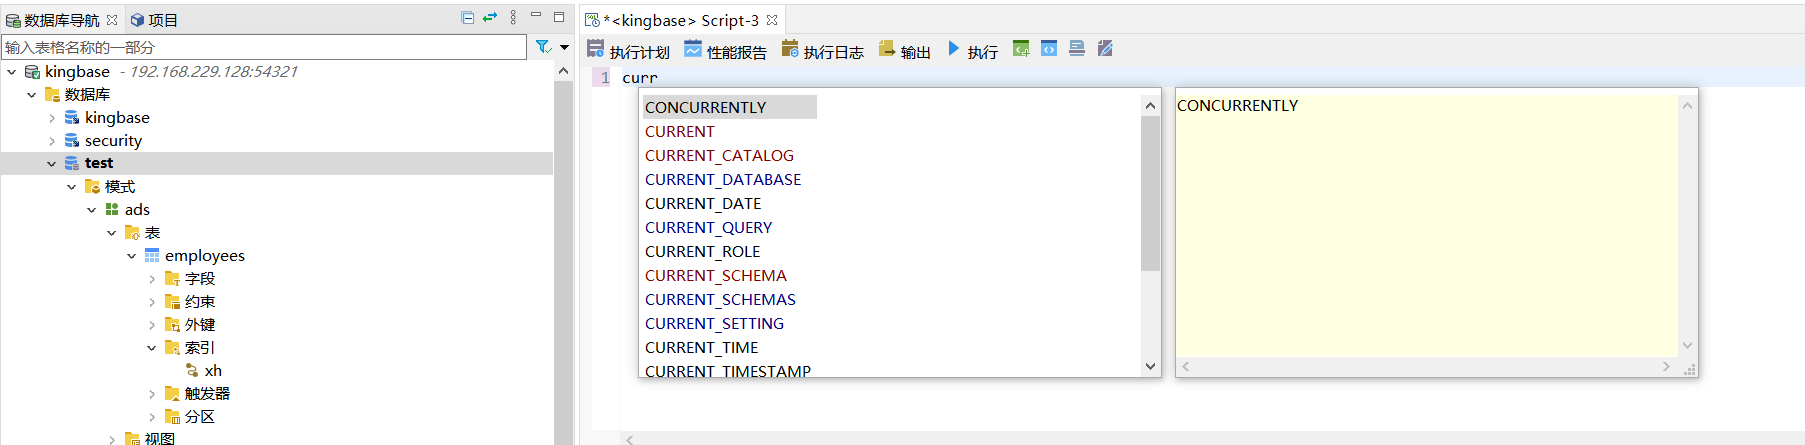Expand the 字段 (columns) folder
Image resolution: width=1805 pixels, height=445 pixels.
152,279
